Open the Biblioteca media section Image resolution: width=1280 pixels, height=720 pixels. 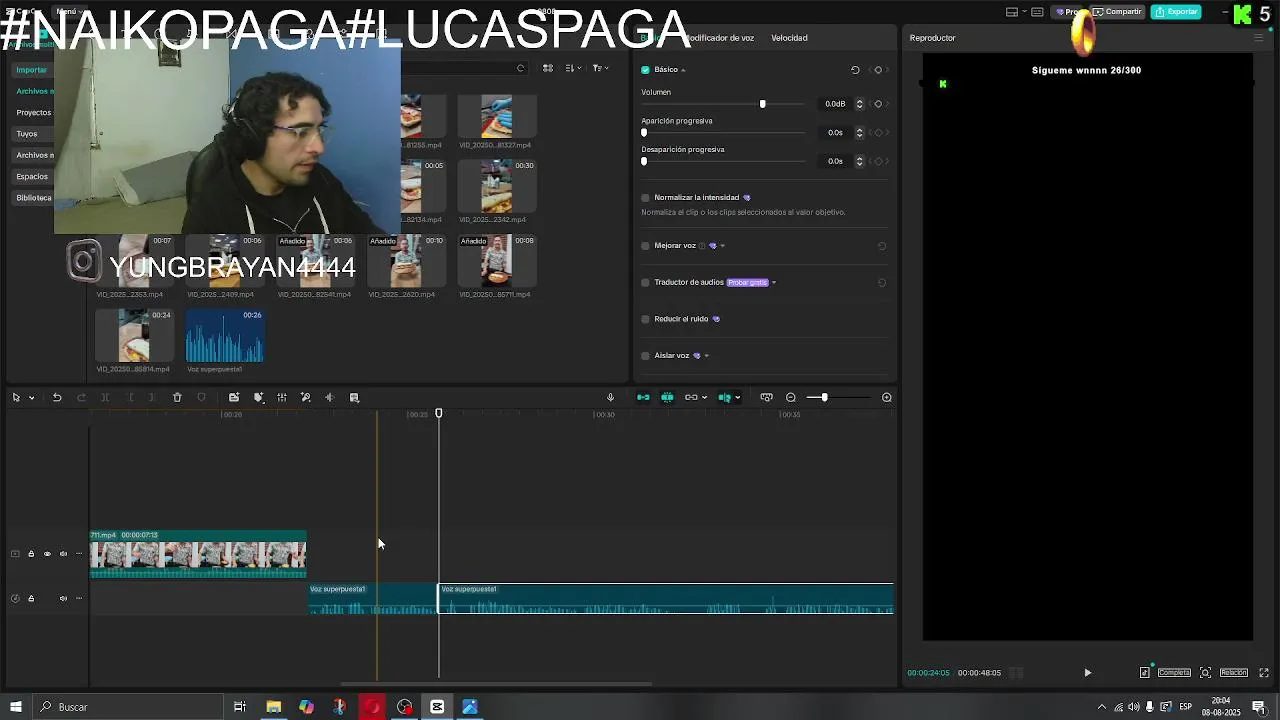pos(33,198)
